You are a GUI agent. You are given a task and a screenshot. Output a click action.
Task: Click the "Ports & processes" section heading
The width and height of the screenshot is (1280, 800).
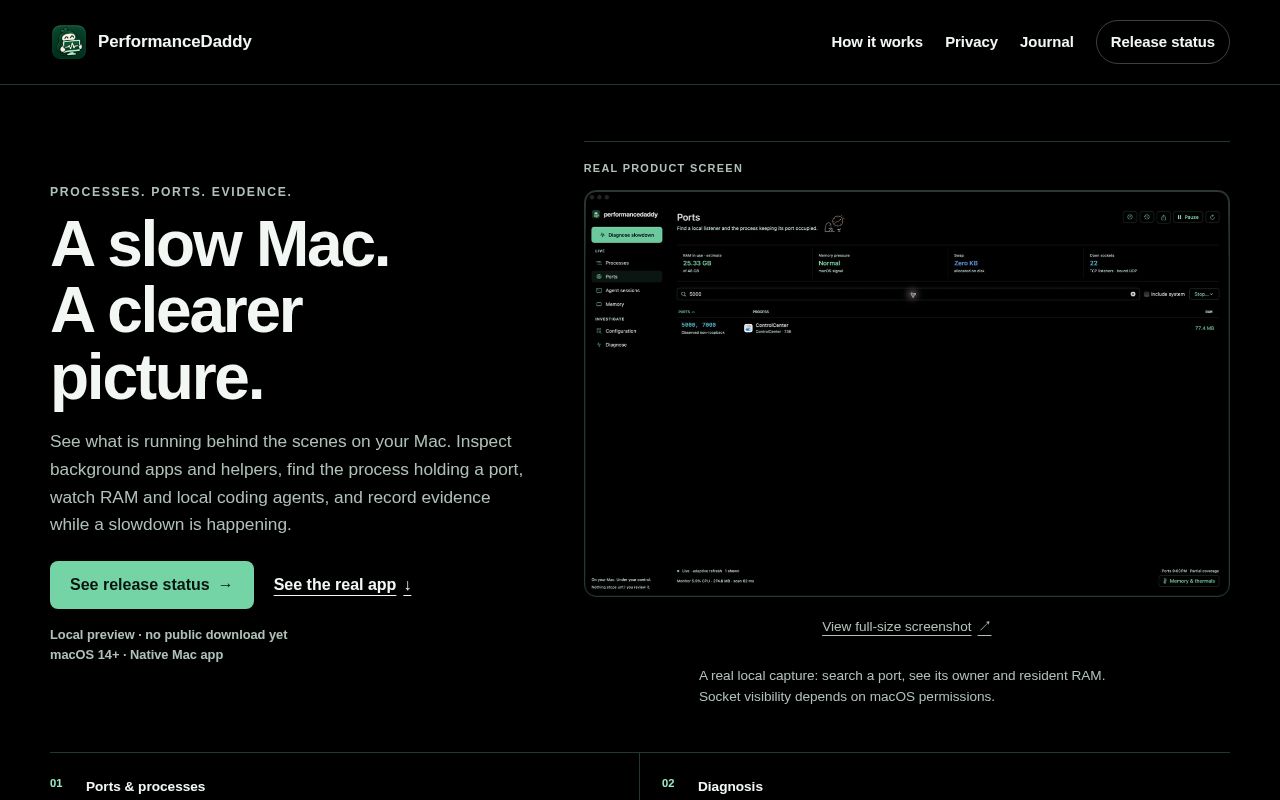point(146,787)
